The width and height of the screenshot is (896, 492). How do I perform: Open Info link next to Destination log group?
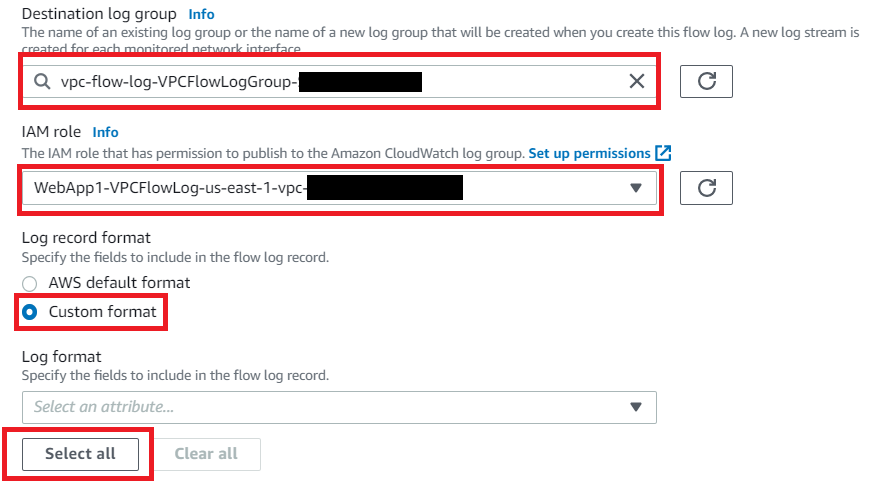pos(201,14)
